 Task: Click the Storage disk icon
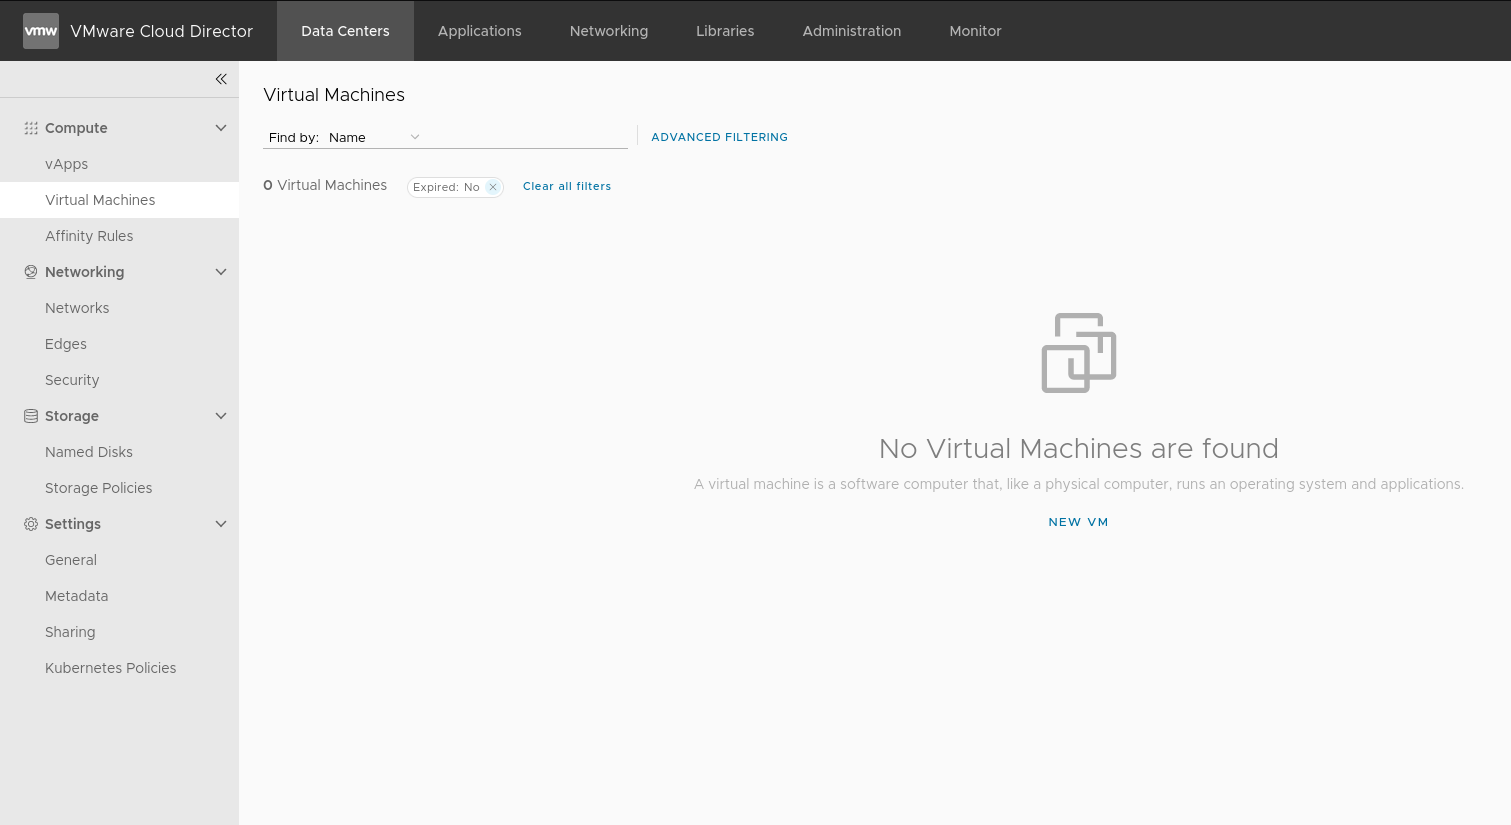tap(31, 416)
